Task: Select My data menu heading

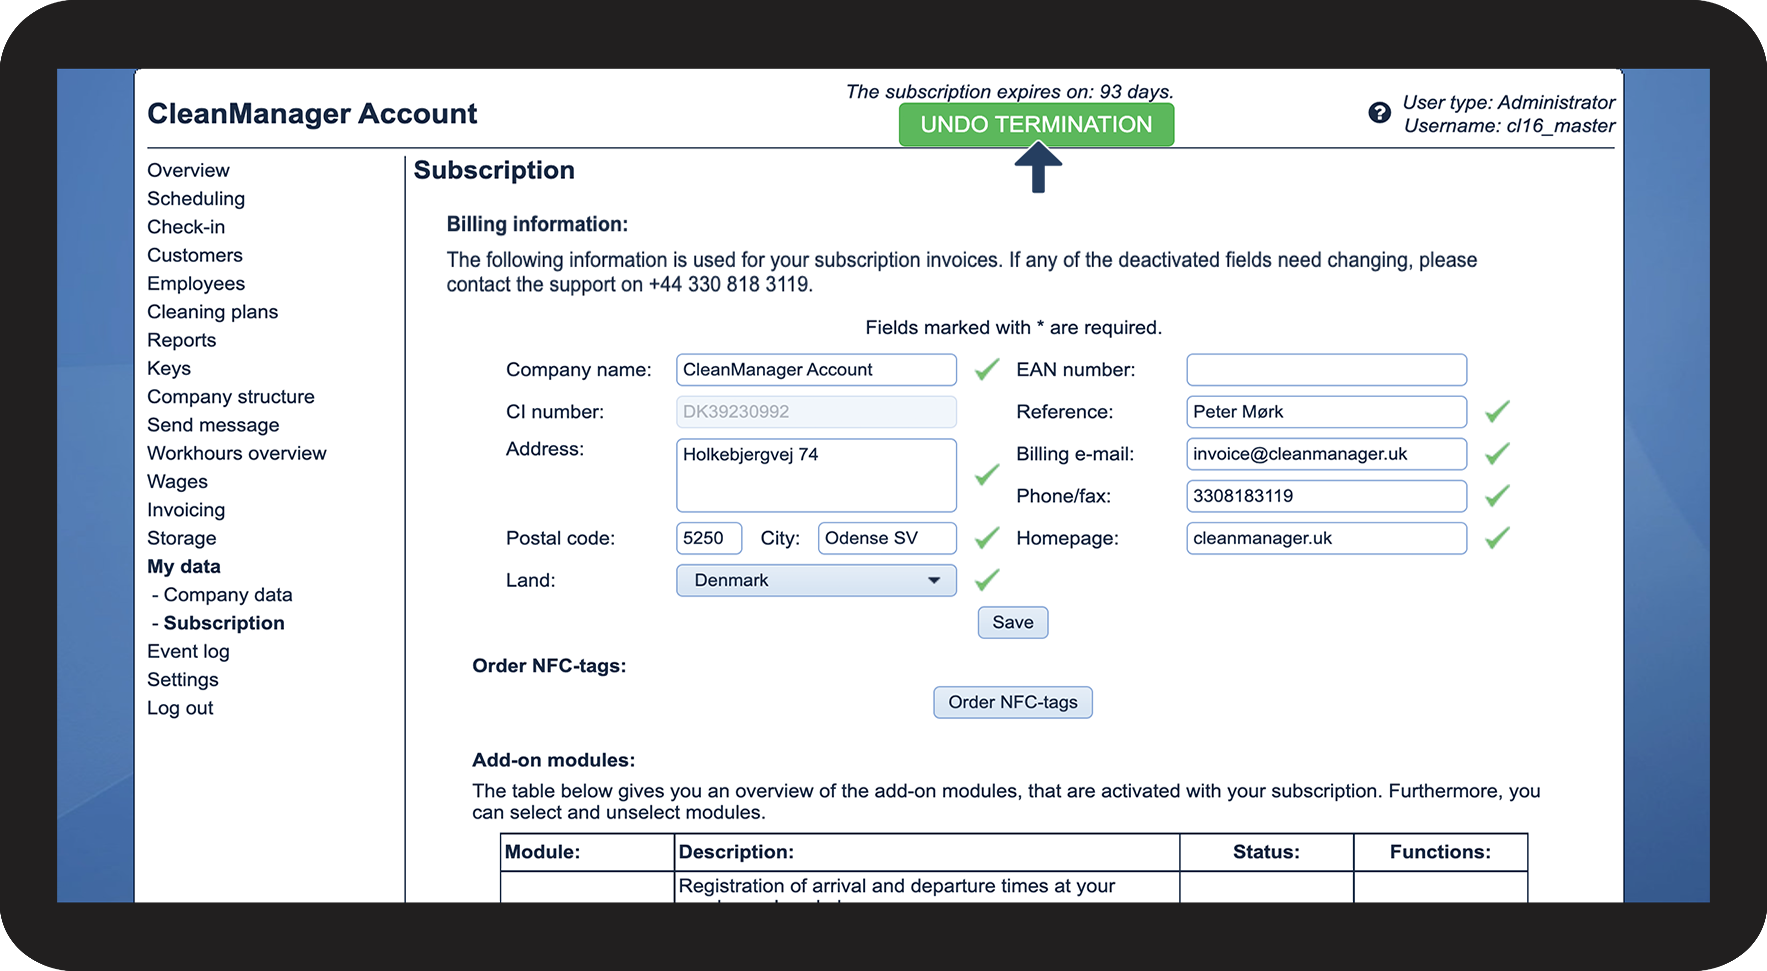Action: coord(184,566)
